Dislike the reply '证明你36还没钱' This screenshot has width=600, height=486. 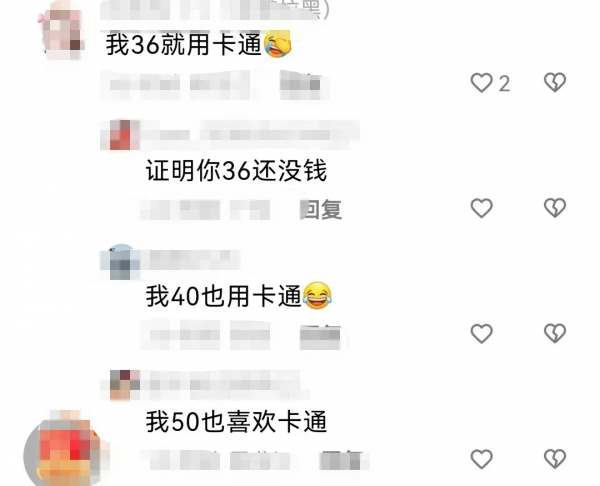[555, 208]
